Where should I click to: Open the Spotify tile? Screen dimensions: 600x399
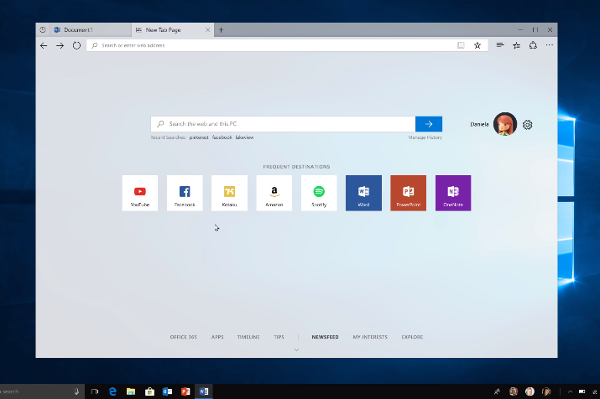[319, 193]
